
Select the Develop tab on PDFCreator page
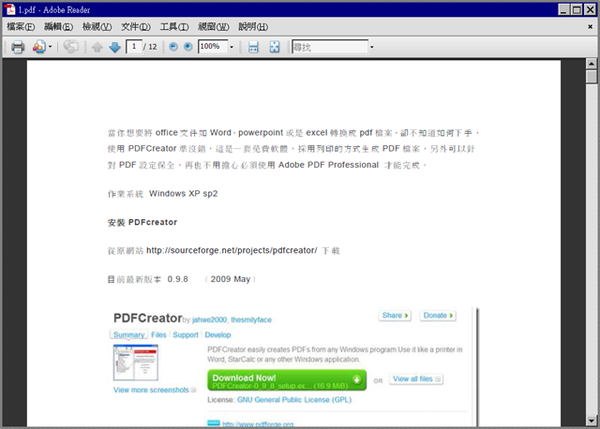point(218,335)
